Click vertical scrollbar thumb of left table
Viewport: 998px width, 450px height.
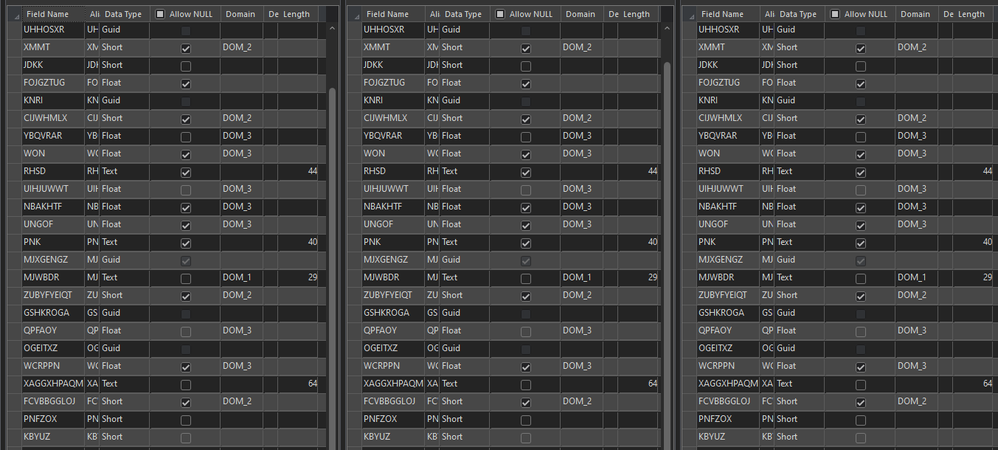(332, 267)
